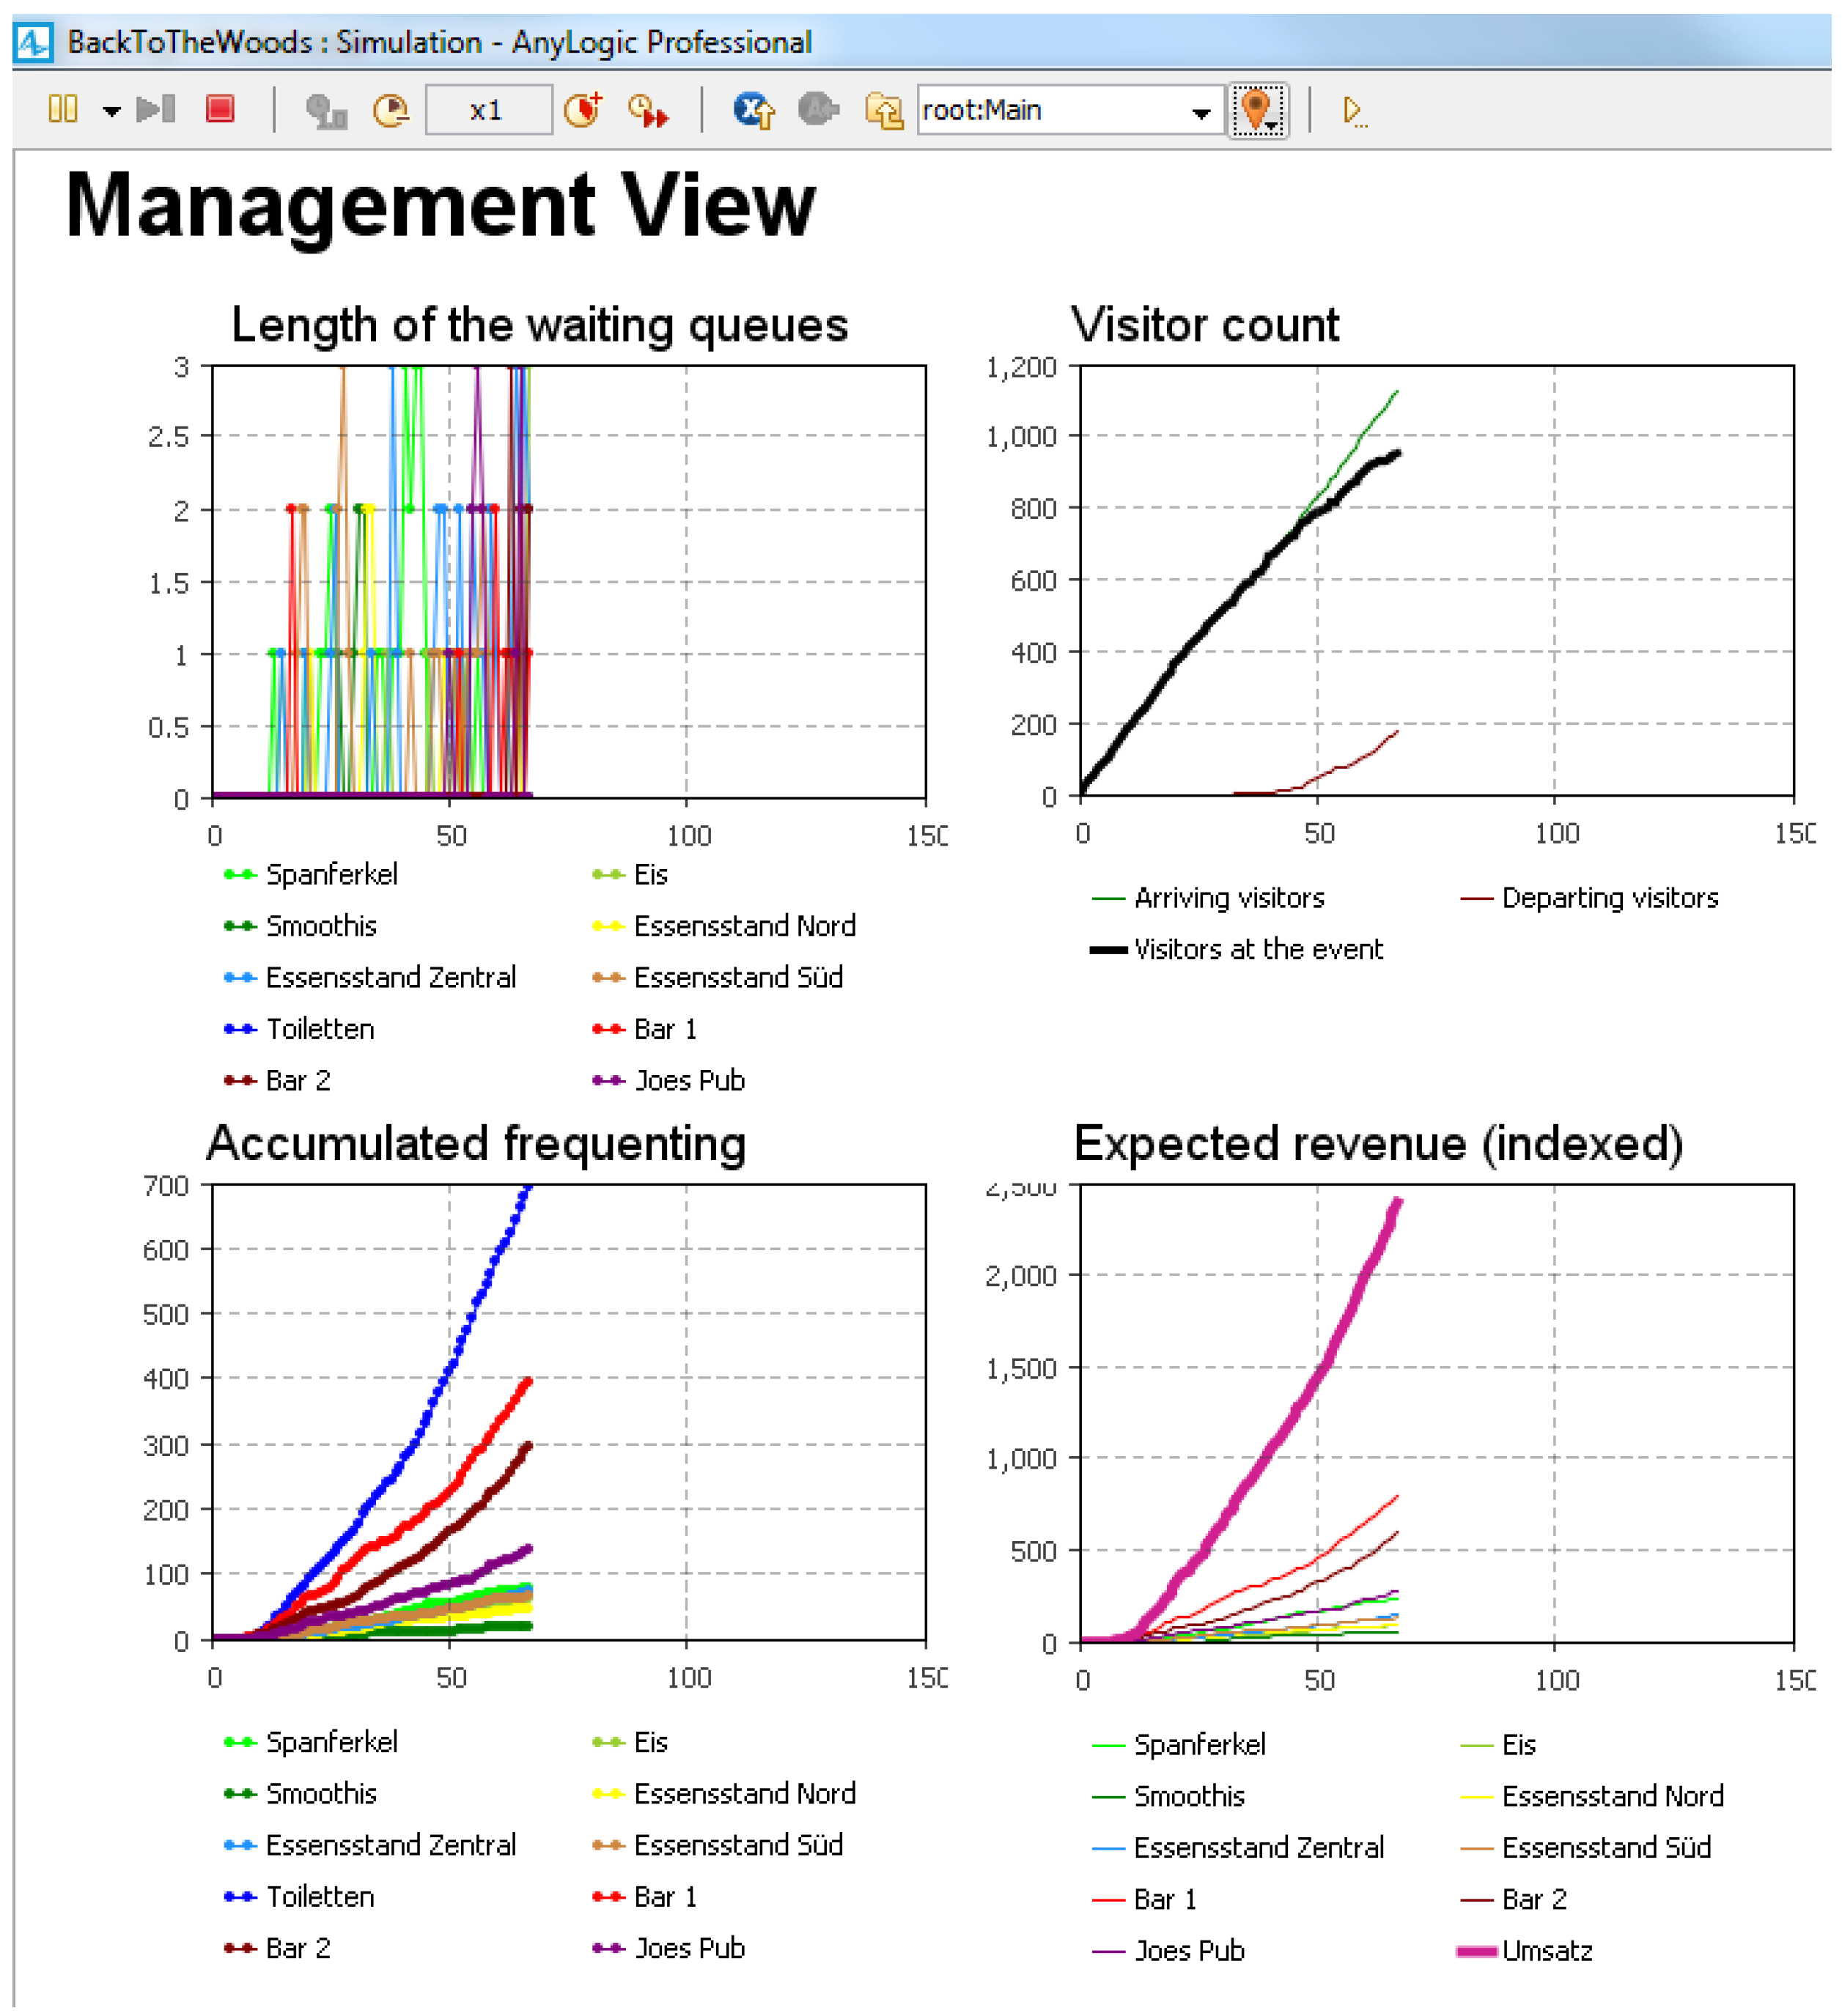Slow down the simulation speed
This screenshot has width=1842, height=2016.
pyautogui.click(x=392, y=110)
